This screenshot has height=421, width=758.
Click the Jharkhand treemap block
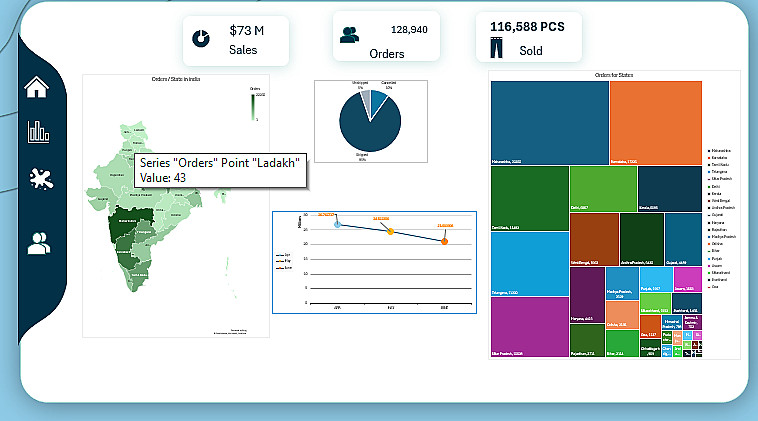click(x=687, y=303)
